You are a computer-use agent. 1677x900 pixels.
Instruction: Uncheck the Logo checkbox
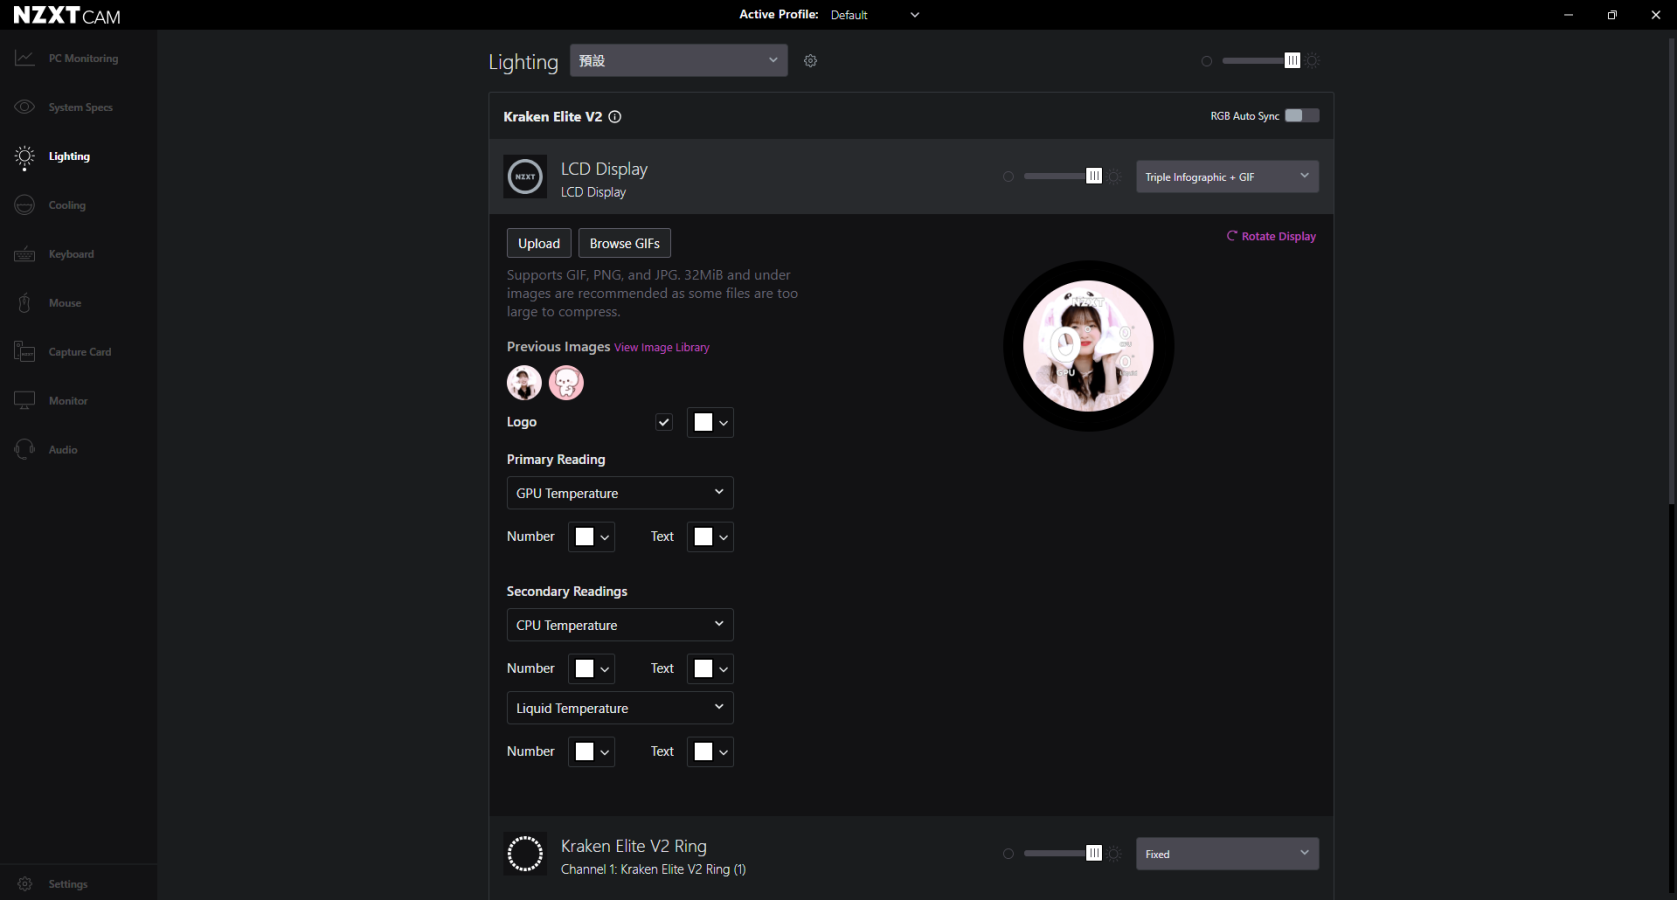pos(664,422)
